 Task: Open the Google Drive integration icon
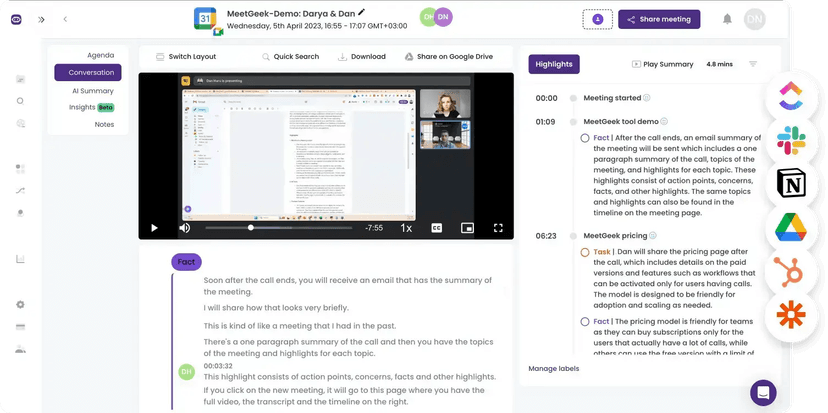(791, 228)
